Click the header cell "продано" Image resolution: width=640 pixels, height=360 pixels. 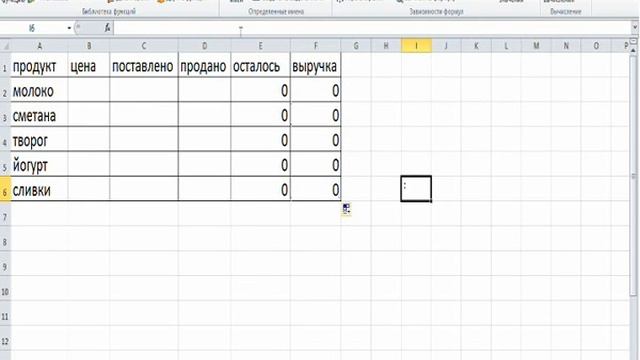pyautogui.click(x=204, y=66)
